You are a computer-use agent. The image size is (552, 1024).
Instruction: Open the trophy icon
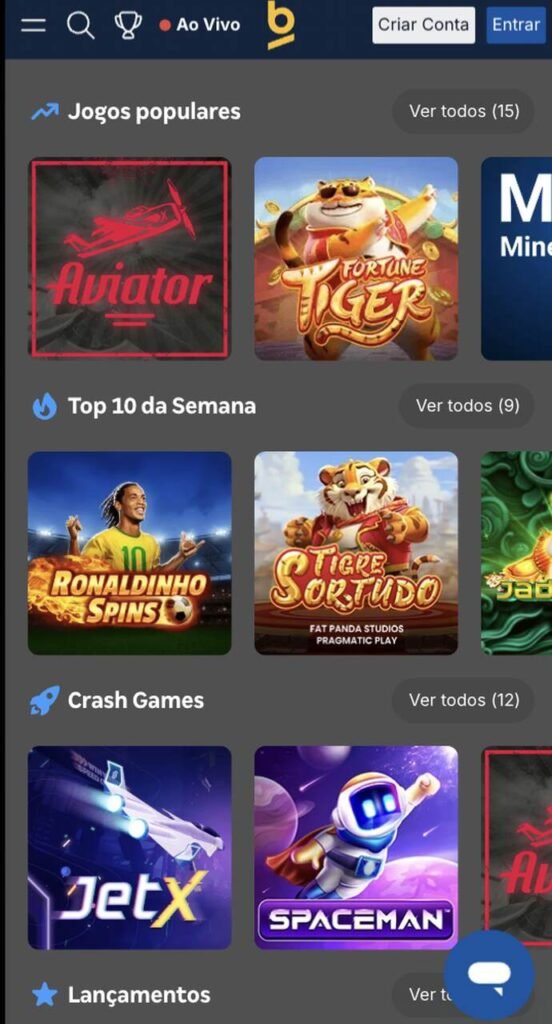click(127, 25)
